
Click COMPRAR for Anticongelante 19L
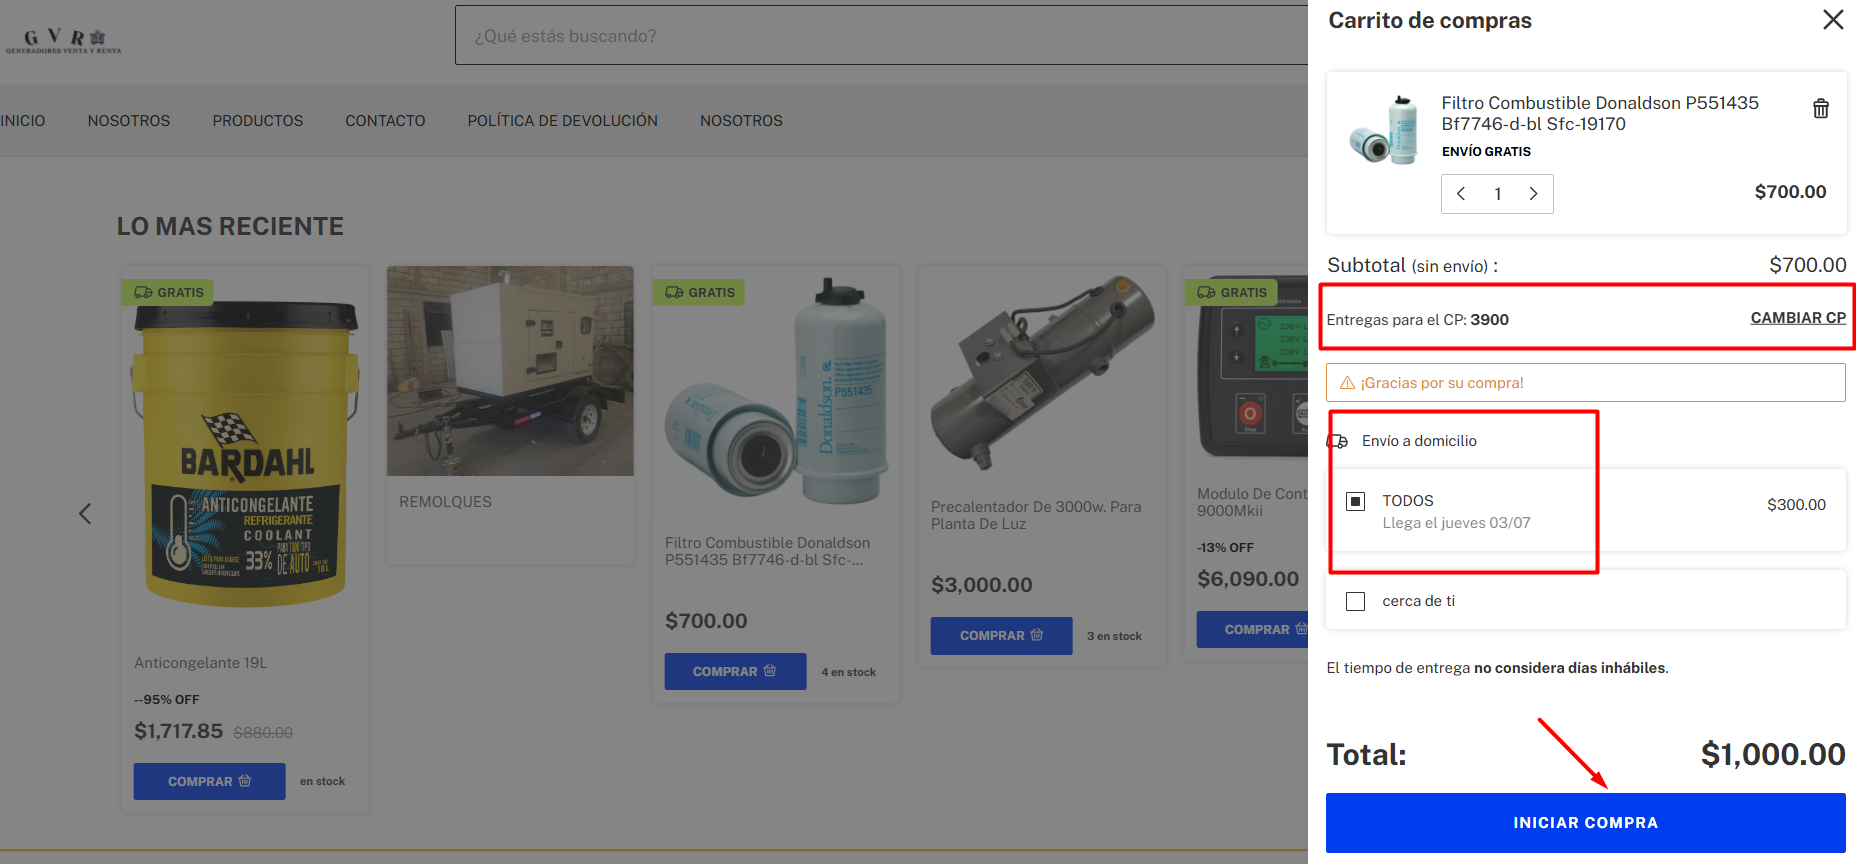[209, 782]
